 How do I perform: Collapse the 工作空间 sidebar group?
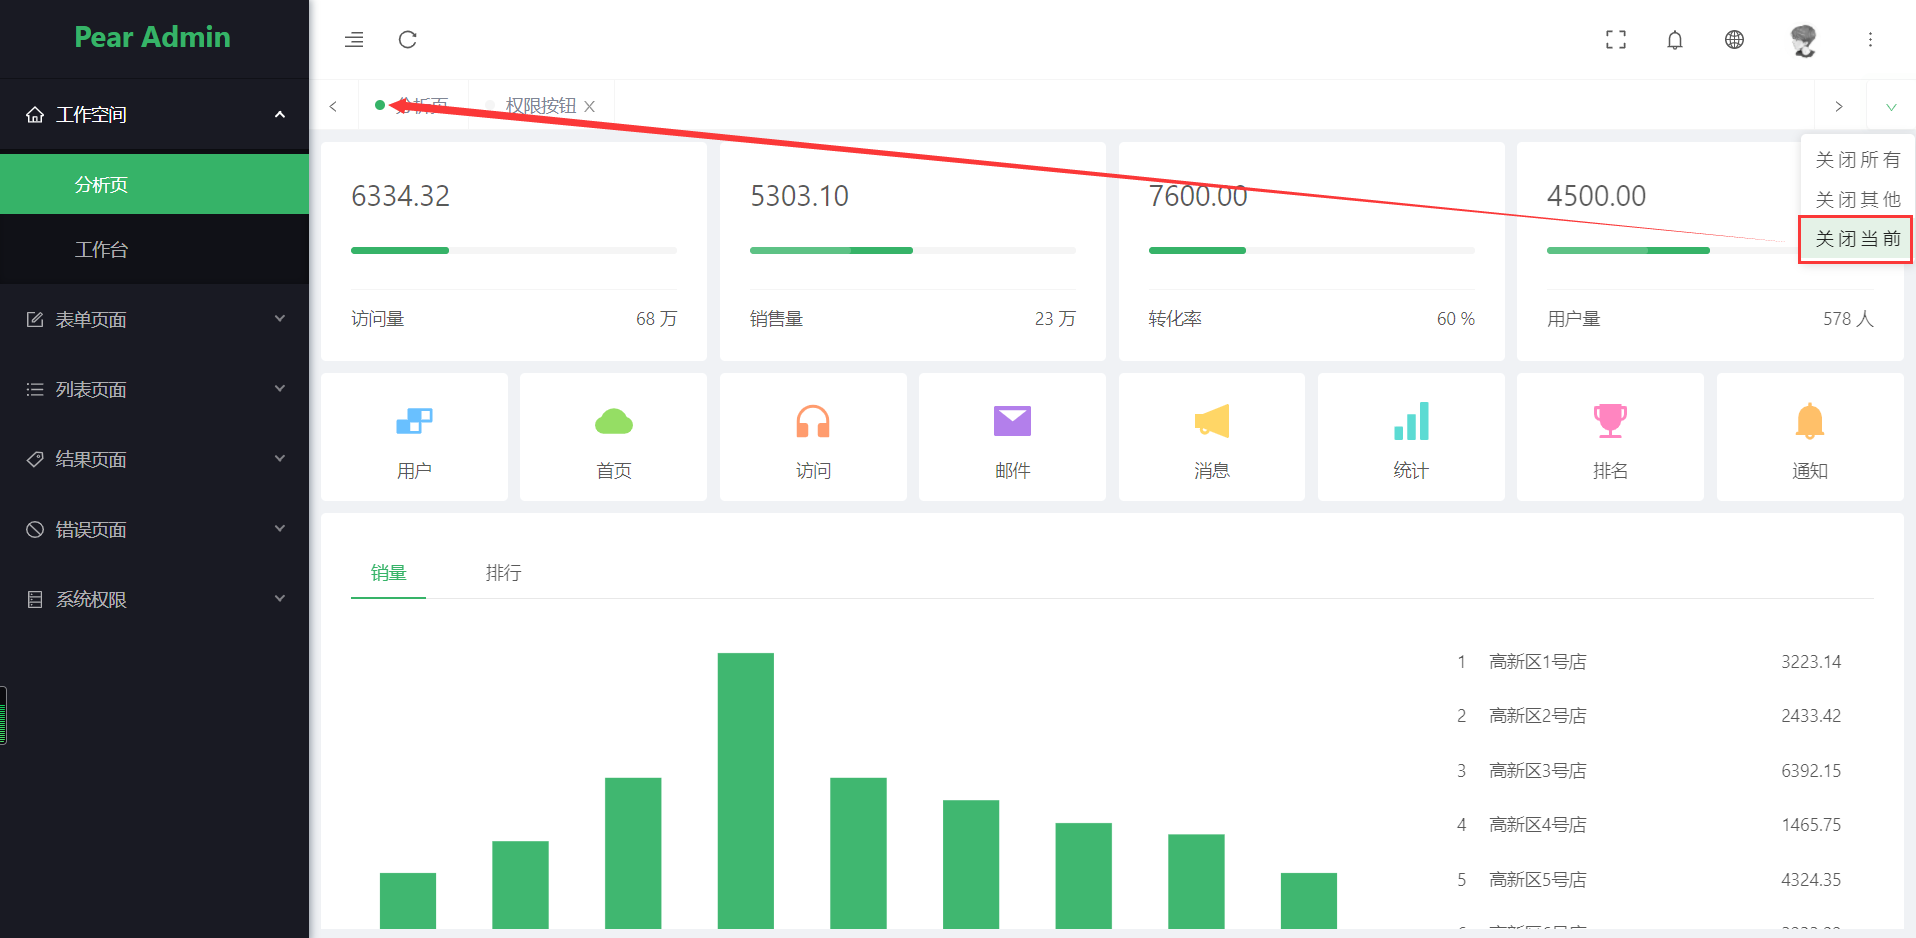(x=155, y=114)
